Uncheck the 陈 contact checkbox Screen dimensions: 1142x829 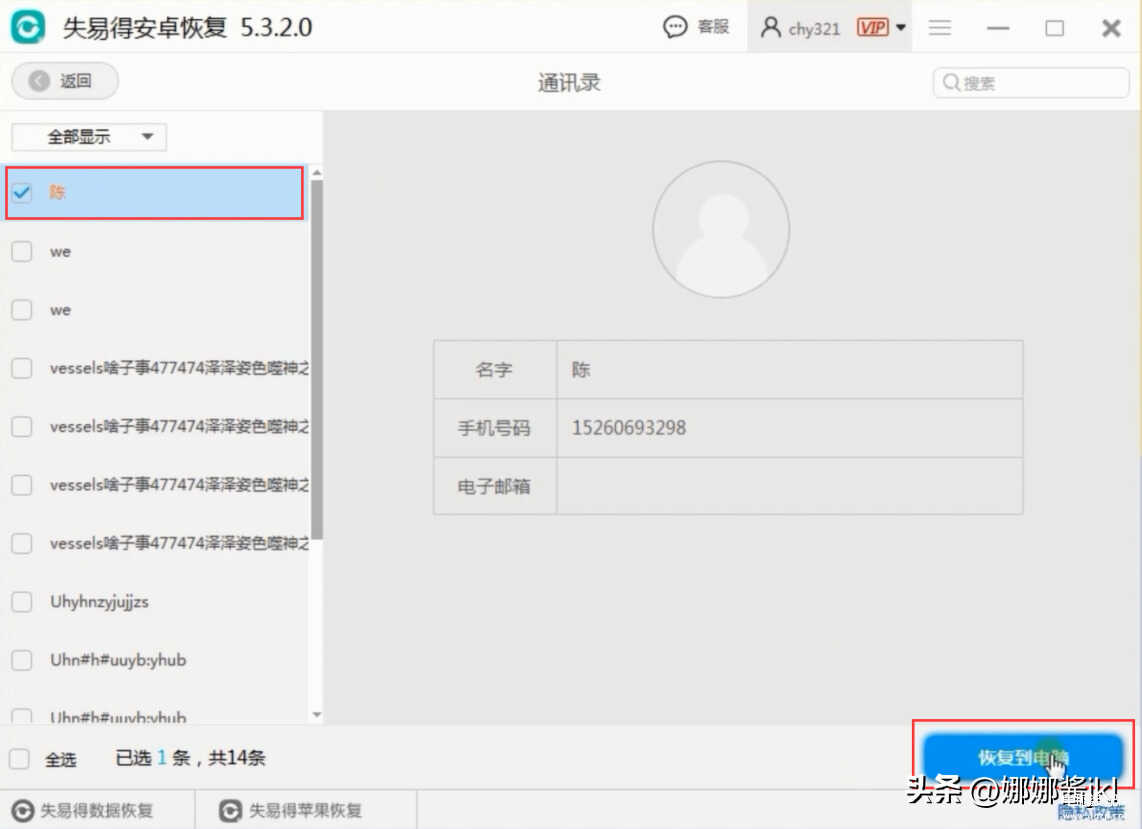22,193
